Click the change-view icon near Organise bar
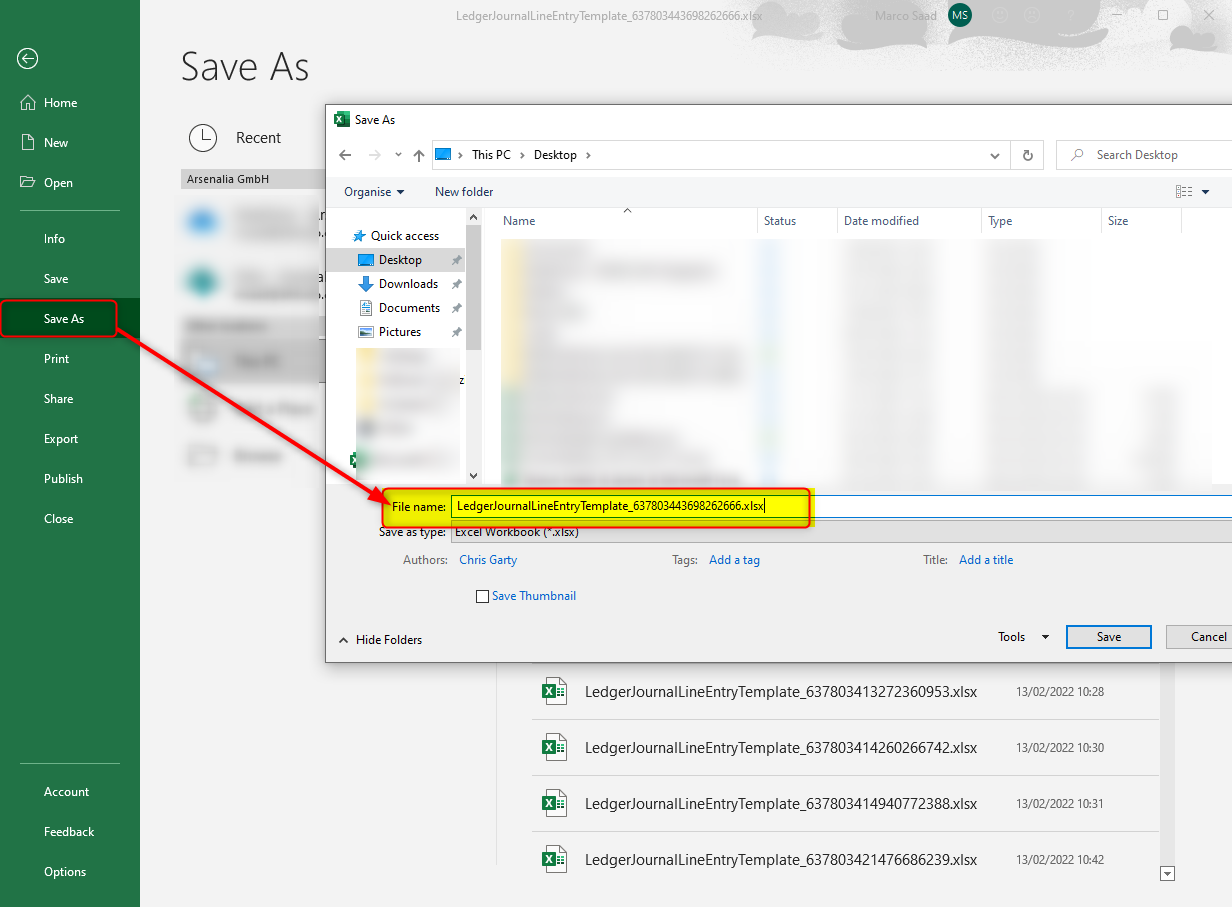 [x=1185, y=191]
